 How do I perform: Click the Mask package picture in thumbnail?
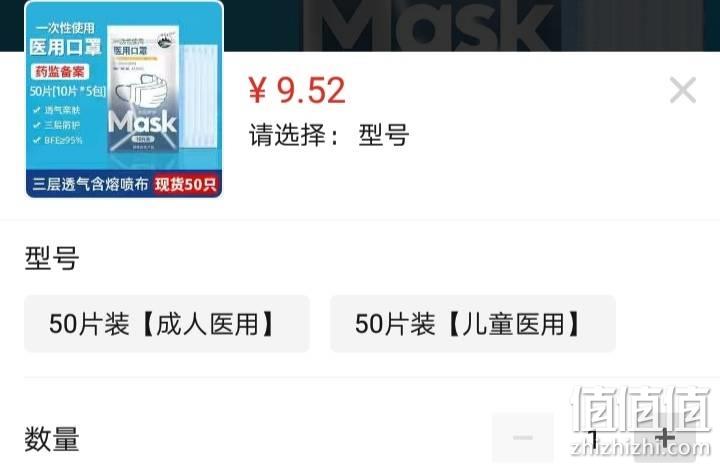(x=143, y=90)
